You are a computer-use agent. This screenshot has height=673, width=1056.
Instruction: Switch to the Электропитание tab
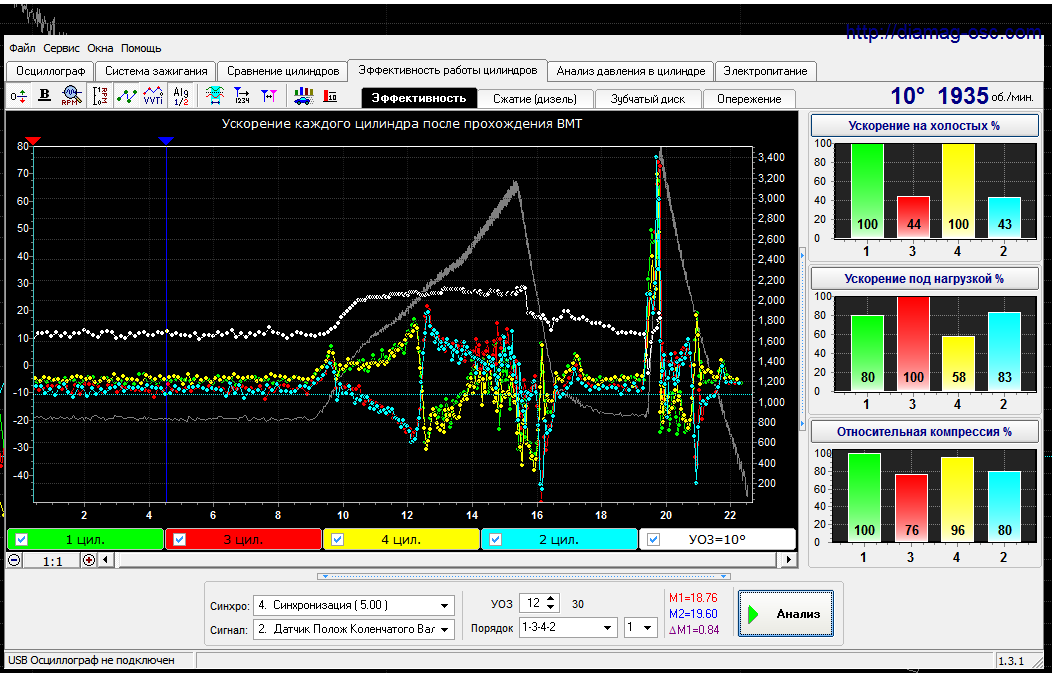pyautogui.click(x=766, y=71)
